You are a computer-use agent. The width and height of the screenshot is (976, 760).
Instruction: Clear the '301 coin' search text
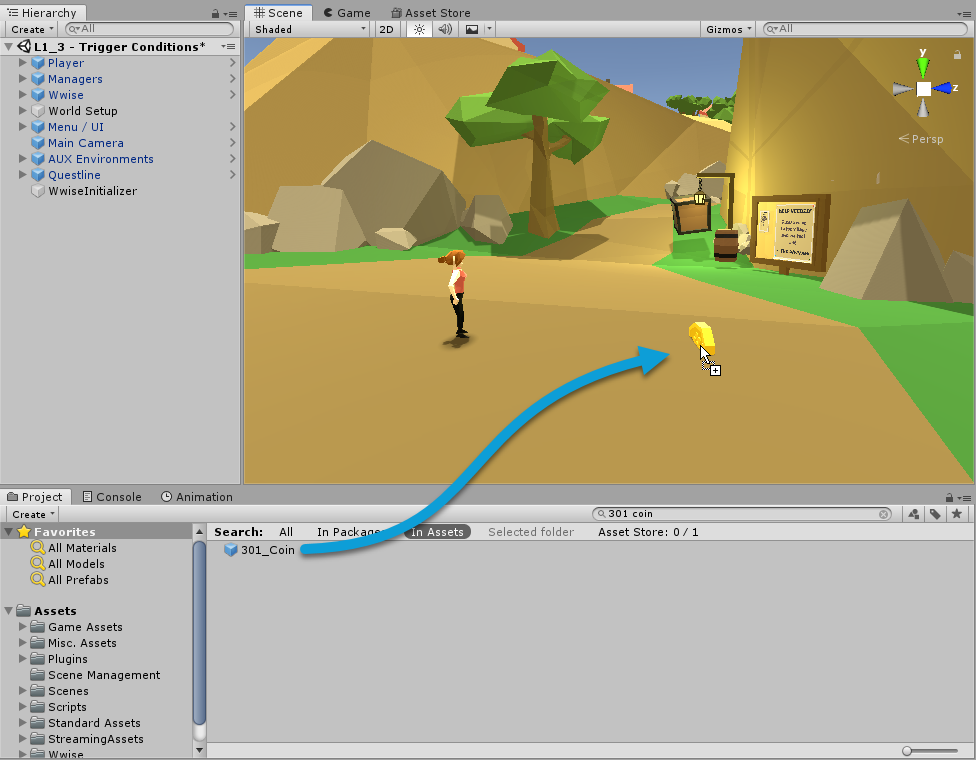884,514
